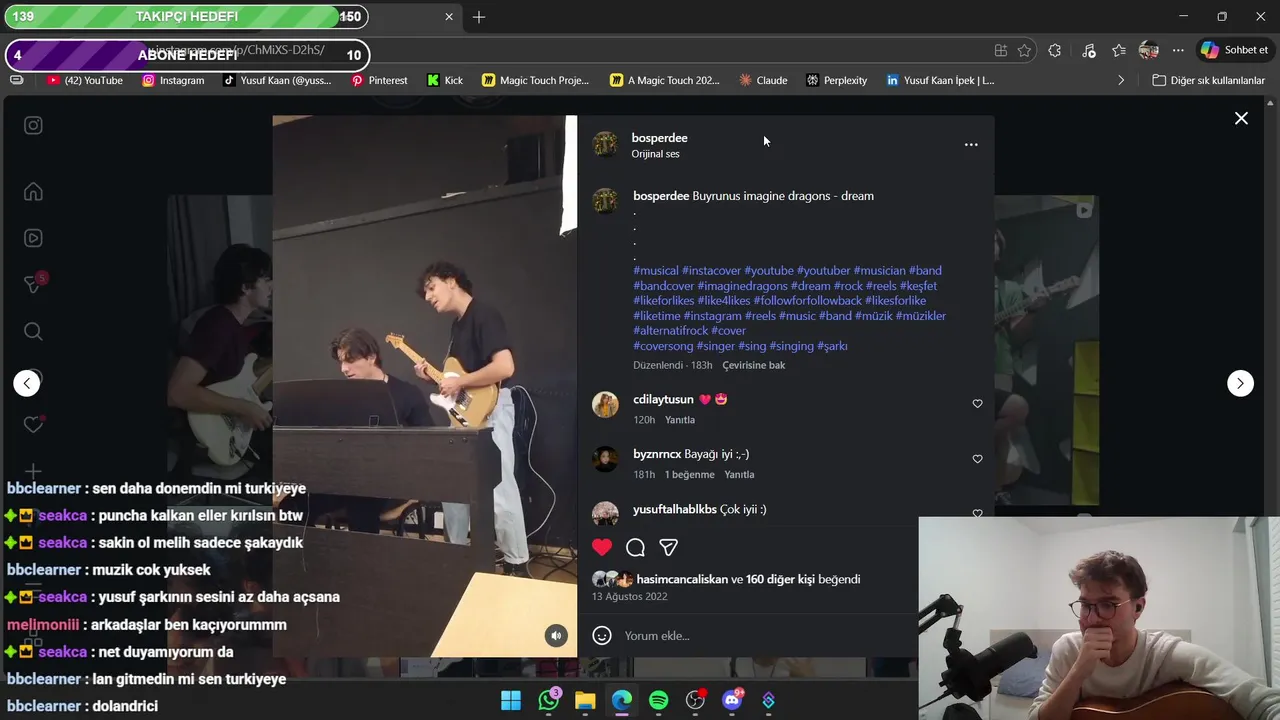The width and height of the screenshot is (1280, 720).
Task: Open YouTube bookmark in favorites bar
Action: tap(85, 80)
